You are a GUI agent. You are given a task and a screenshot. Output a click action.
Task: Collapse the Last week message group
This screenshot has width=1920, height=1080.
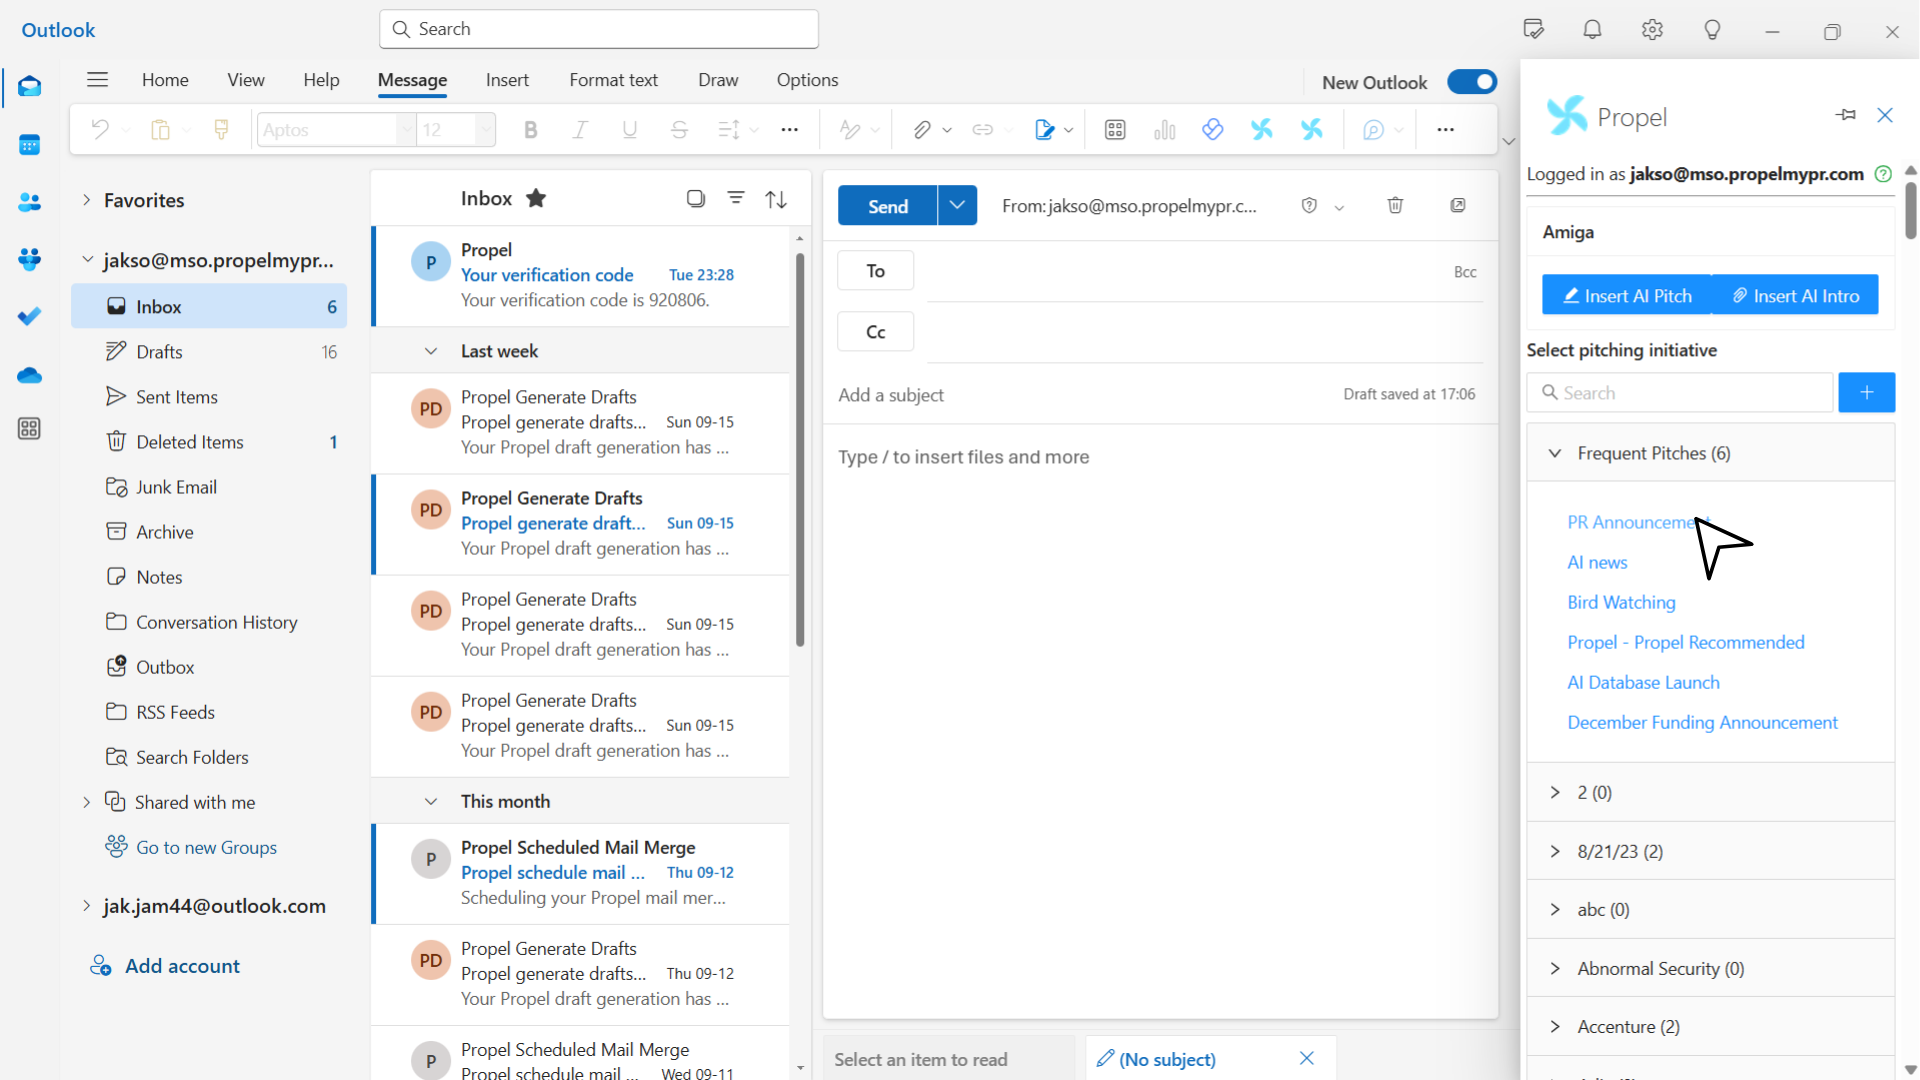click(431, 351)
